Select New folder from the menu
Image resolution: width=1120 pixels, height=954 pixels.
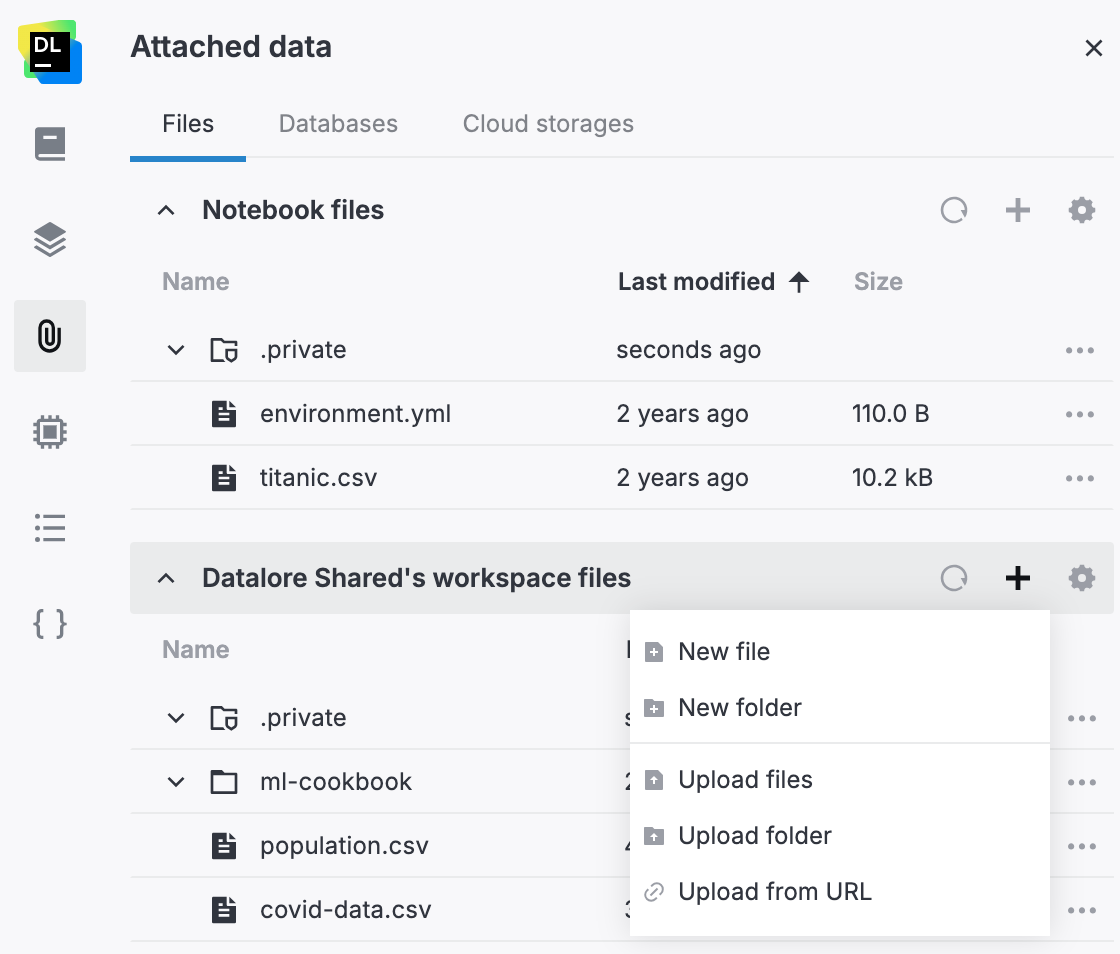pos(740,707)
